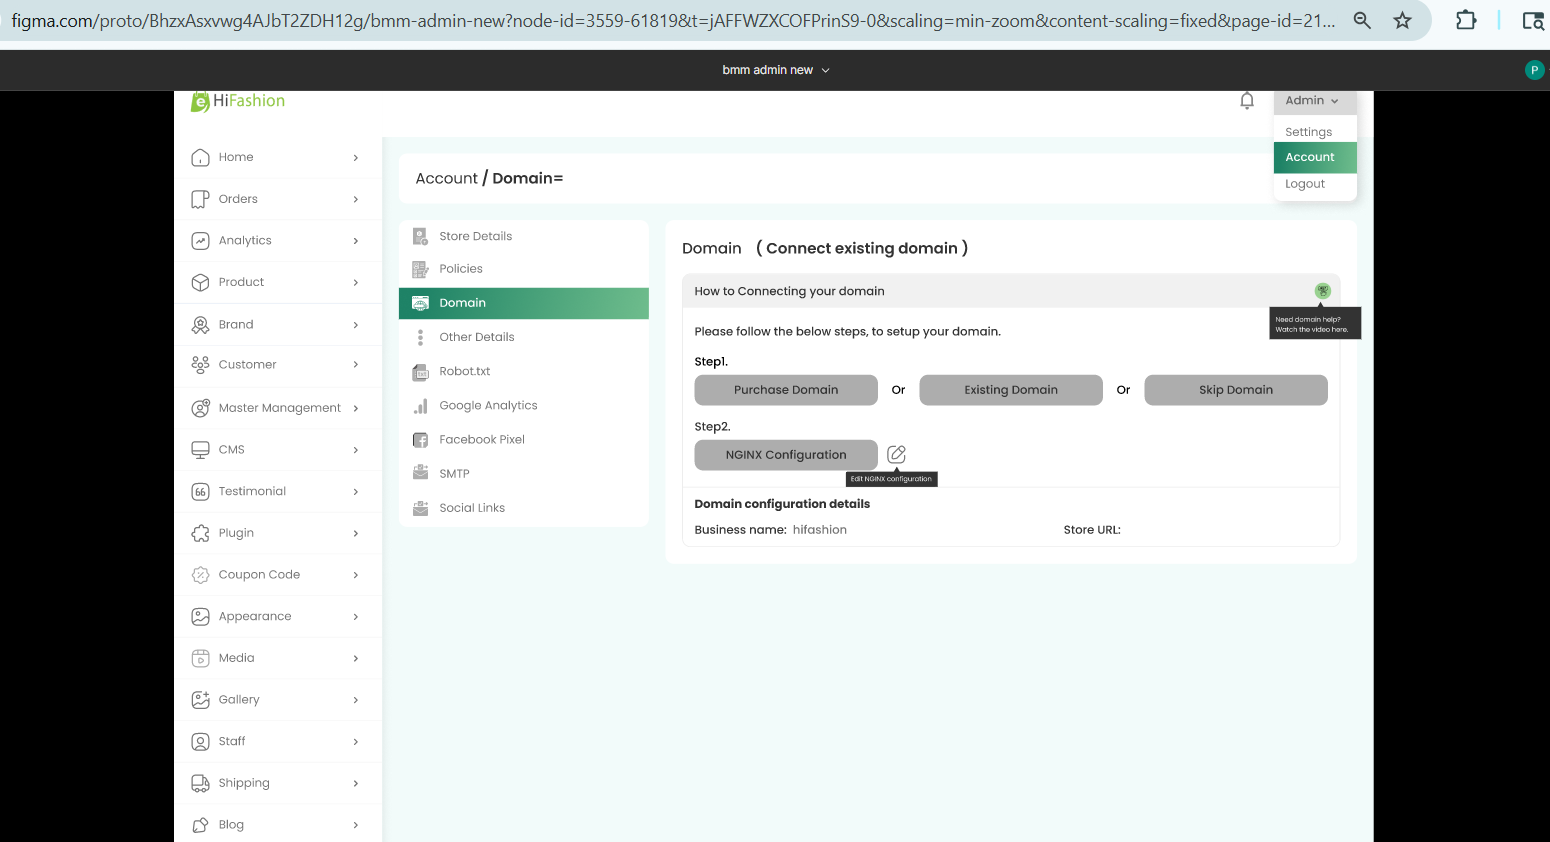Viewport: 1550px width, 842px height.
Task: Click the Existing Domain button
Action: point(1011,390)
